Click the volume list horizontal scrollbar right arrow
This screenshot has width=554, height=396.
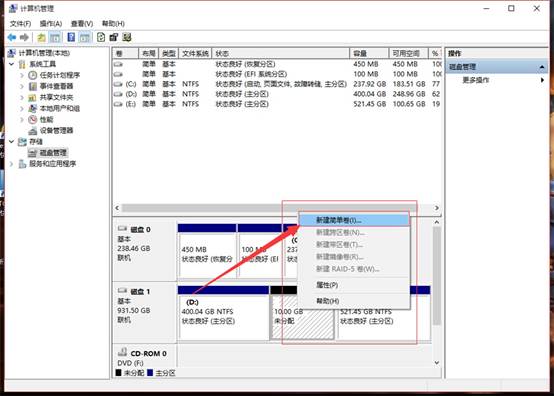437,208
